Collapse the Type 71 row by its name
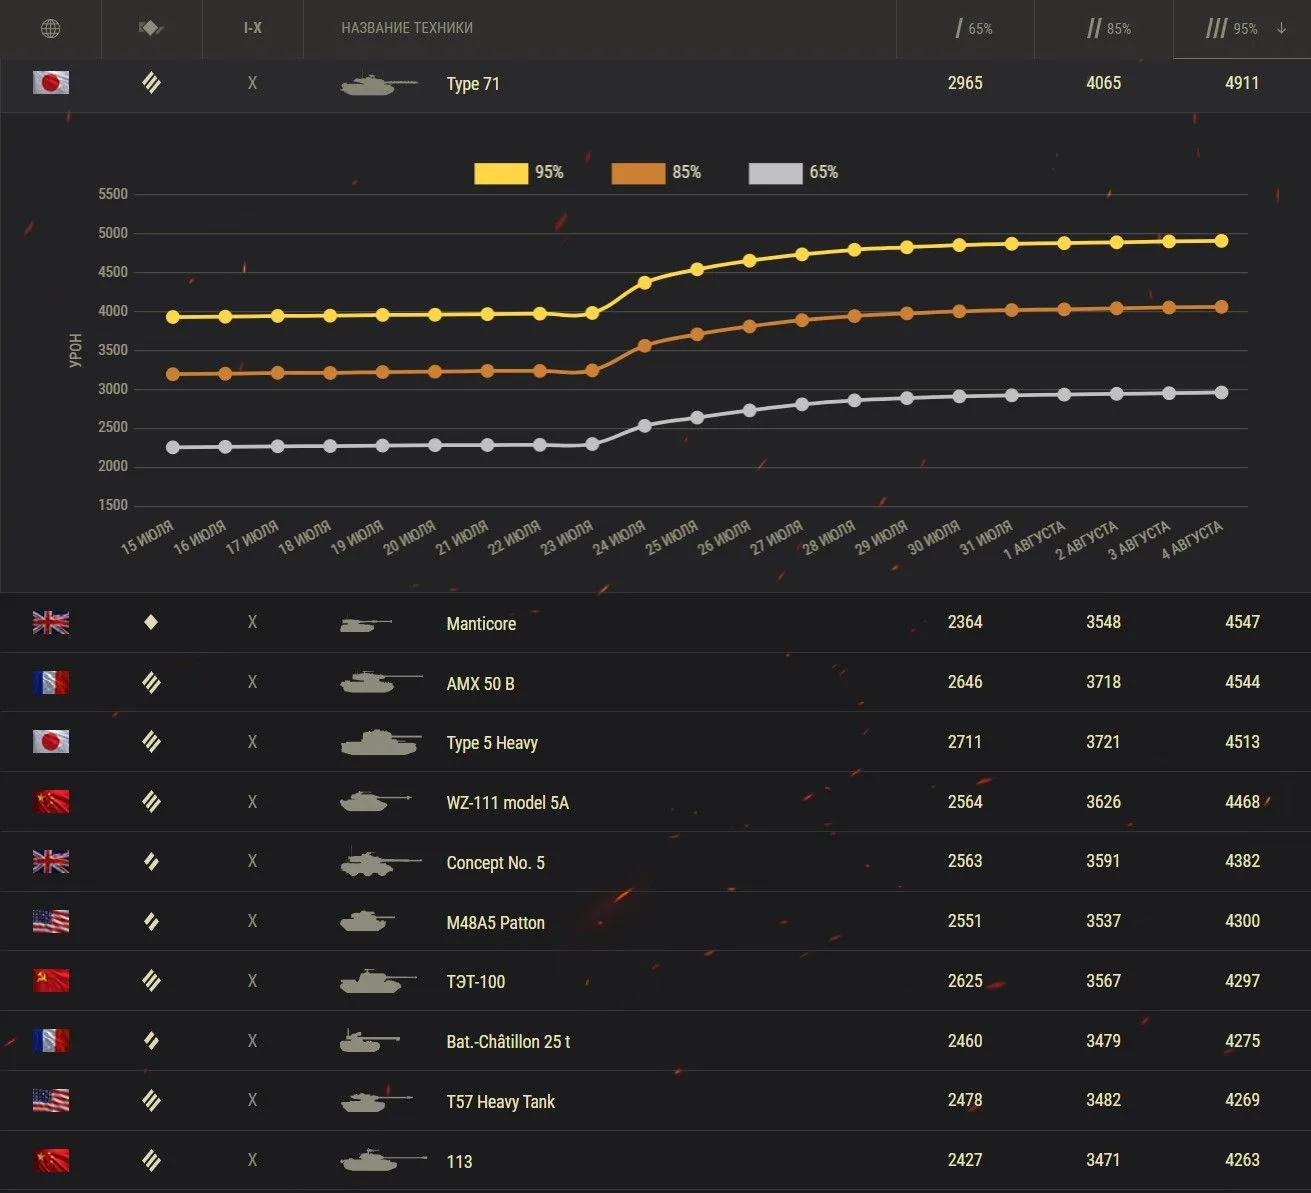The image size is (1311, 1193). pyautogui.click(x=473, y=83)
